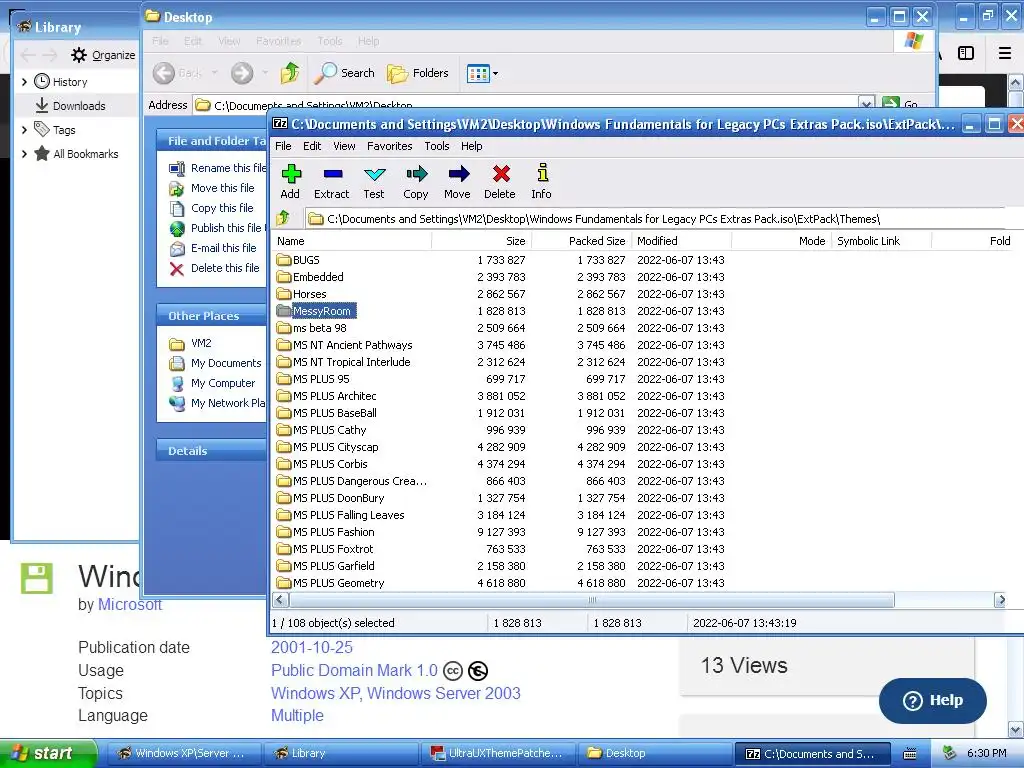The height and width of the screenshot is (768, 1024).
Task: Open the View menu in 7-Zip
Action: click(344, 146)
